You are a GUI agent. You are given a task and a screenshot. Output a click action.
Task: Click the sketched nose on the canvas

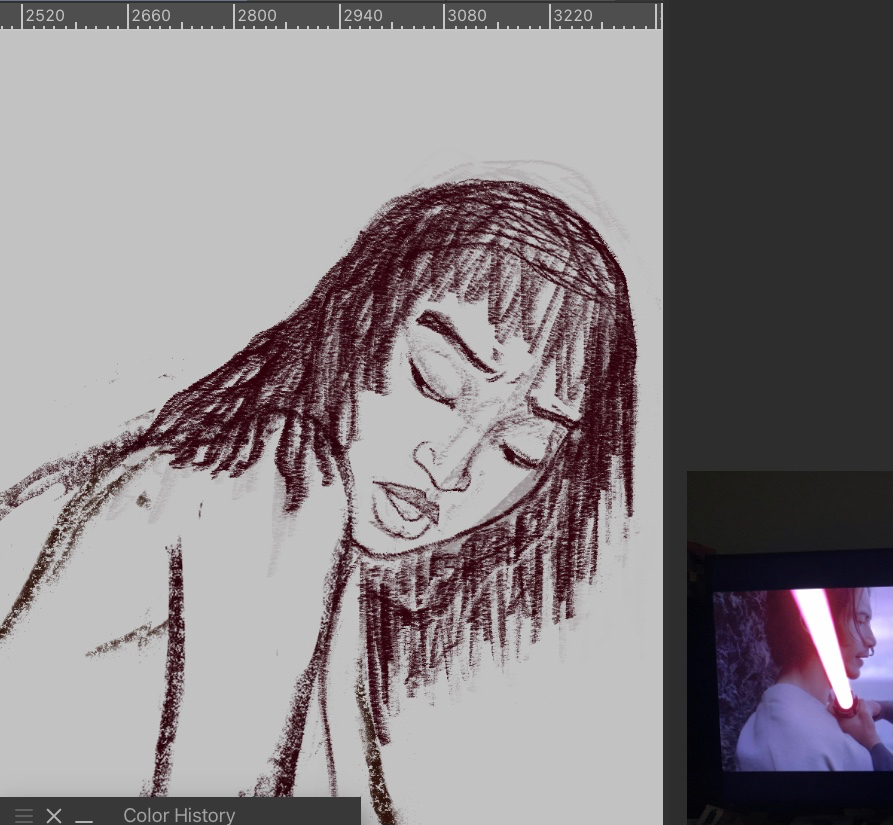tap(437, 463)
